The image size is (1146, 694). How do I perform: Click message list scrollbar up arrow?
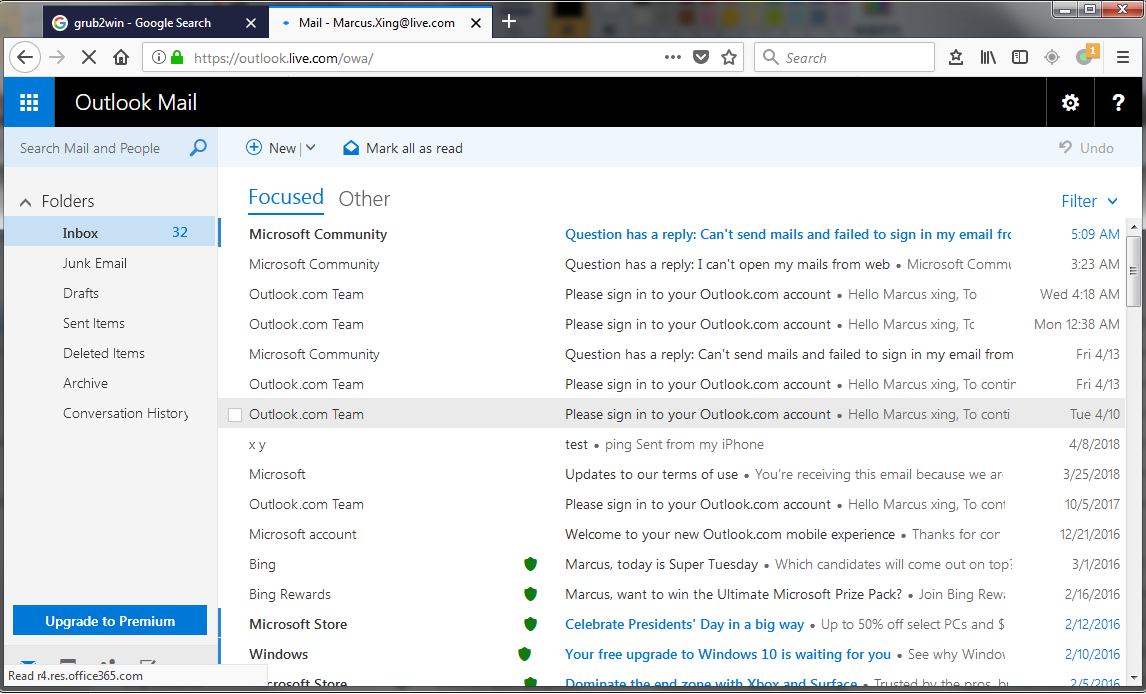click(x=1134, y=226)
